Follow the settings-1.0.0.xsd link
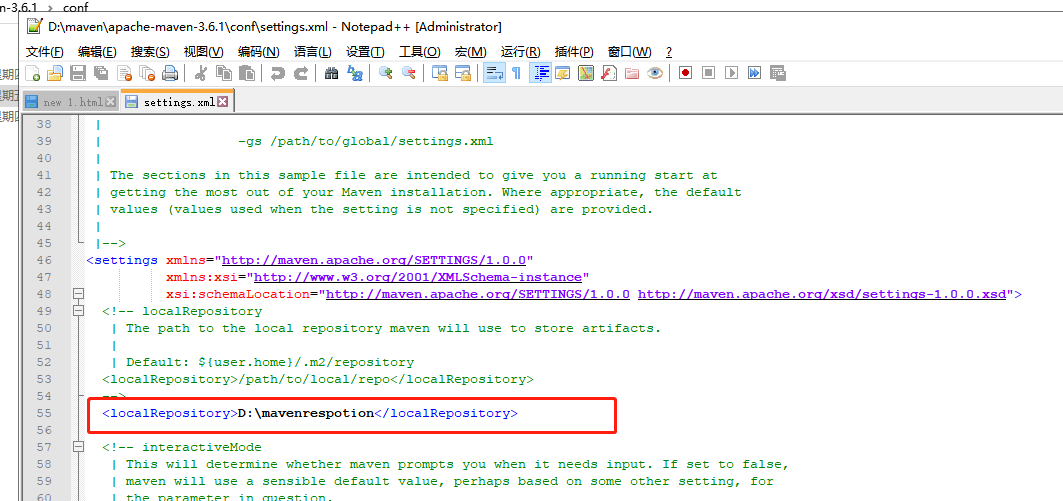 822,294
